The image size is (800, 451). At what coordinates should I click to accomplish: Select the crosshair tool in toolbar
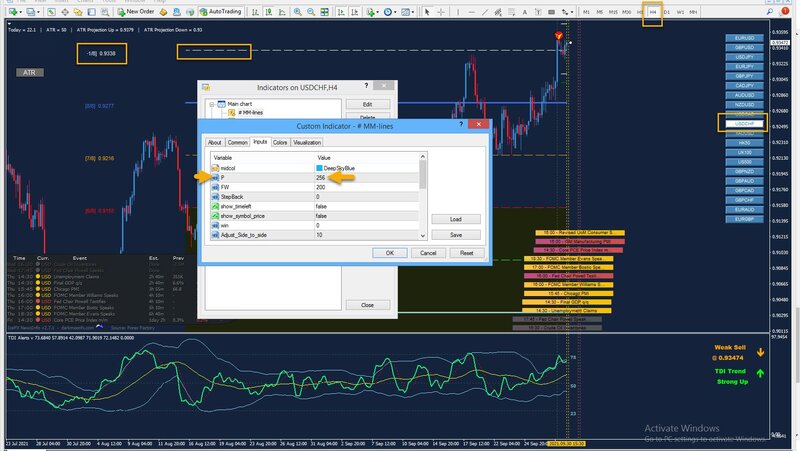443,13
